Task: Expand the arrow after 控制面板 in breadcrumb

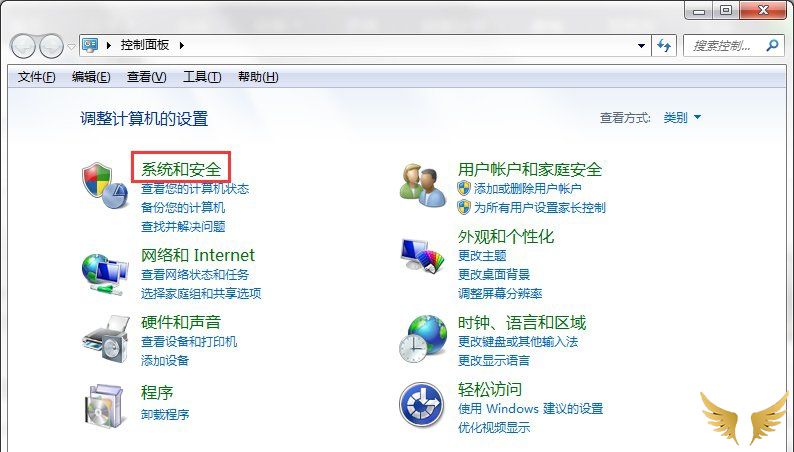Action: [x=182, y=46]
